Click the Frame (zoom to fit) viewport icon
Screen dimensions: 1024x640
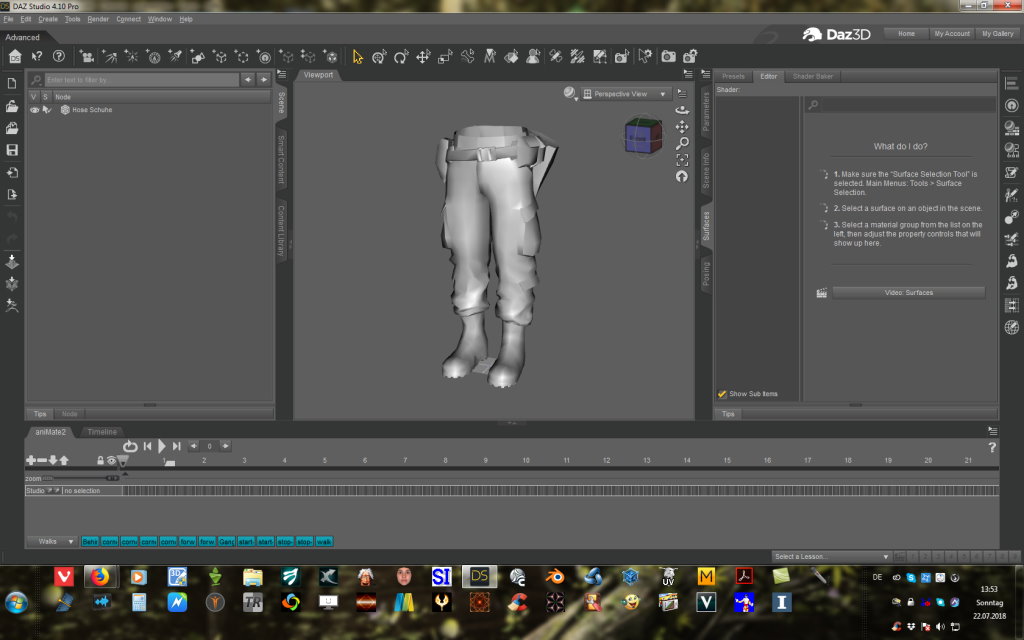tap(682, 160)
